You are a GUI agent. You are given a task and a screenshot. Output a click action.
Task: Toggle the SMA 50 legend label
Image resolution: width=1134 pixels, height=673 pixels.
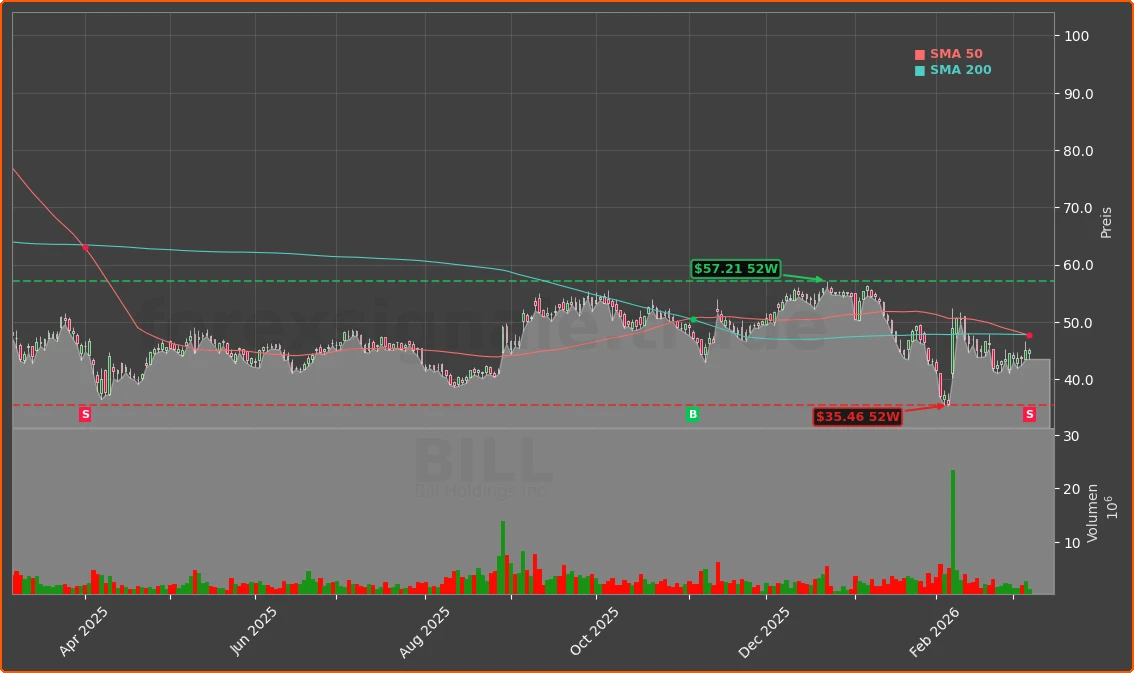click(956, 55)
